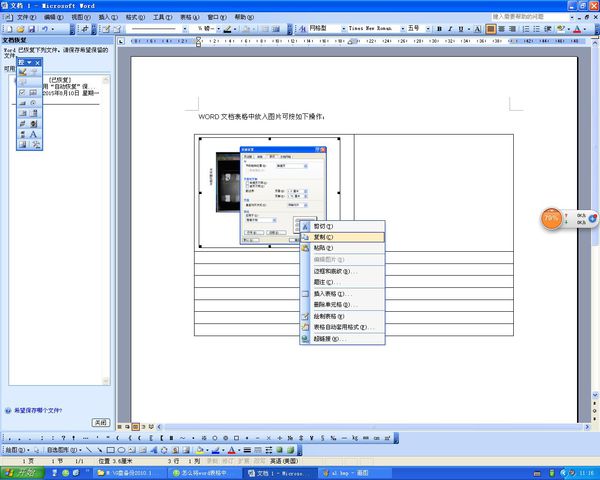Image resolution: width=600 pixels, height=480 pixels.
Task: Open the browser 怎么将word表格中 taskbar item
Action: [x=206, y=473]
